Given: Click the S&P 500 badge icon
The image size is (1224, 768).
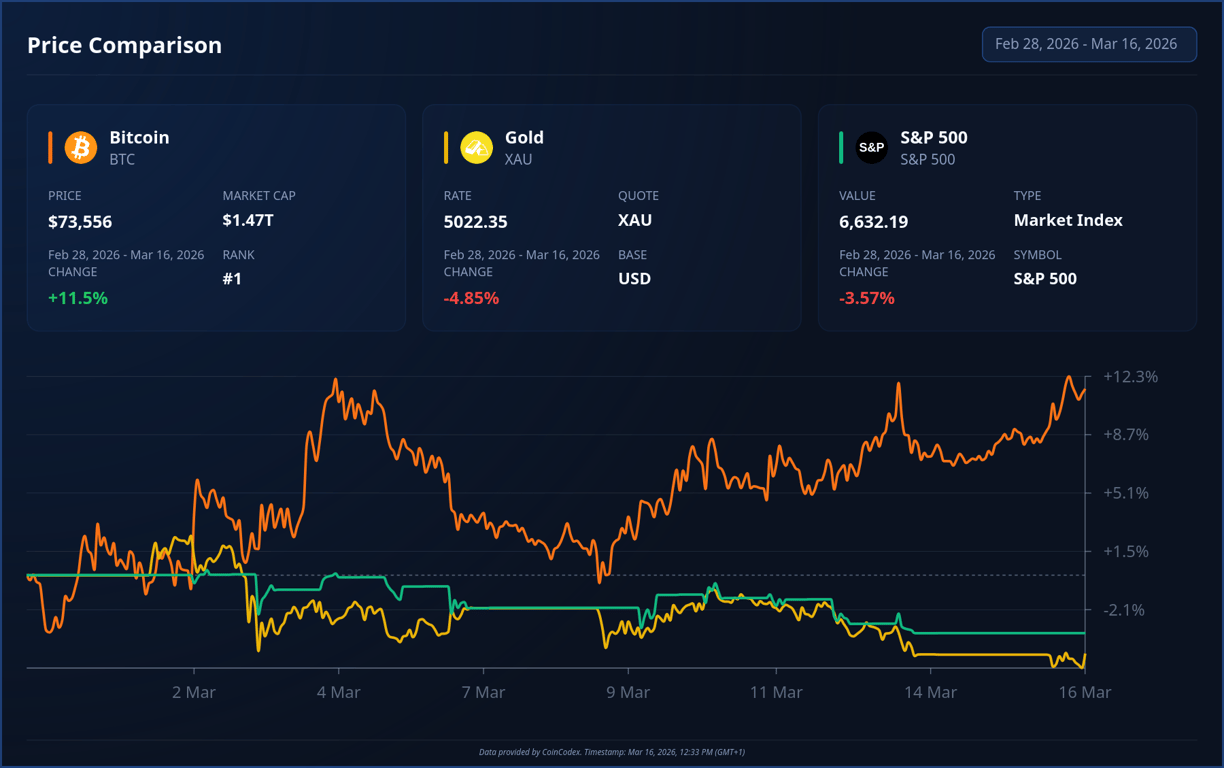Looking at the screenshot, I should click(x=871, y=147).
